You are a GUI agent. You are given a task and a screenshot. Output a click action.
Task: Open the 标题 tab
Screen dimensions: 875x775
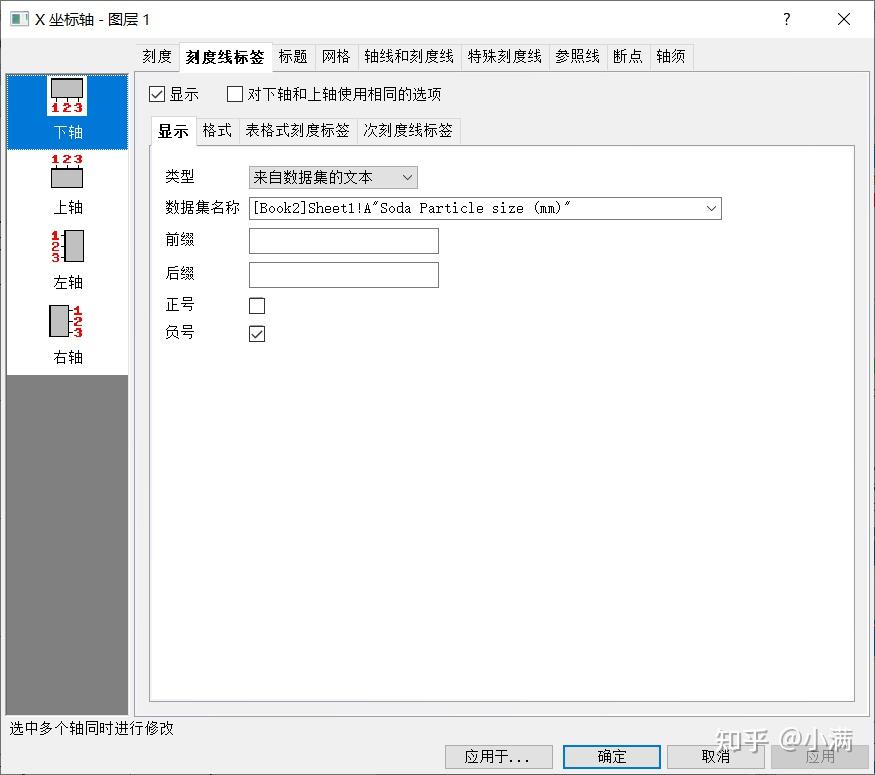click(x=293, y=56)
